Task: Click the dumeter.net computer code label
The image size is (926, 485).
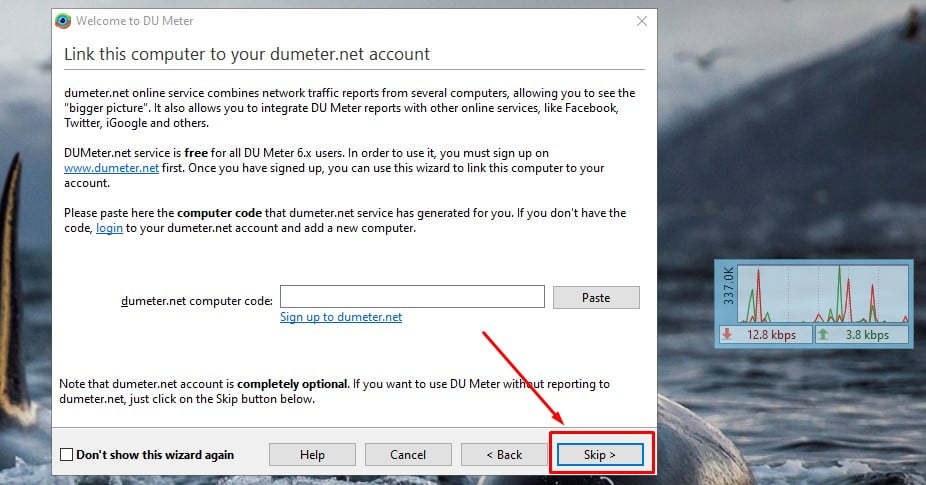Action: click(x=197, y=301)
